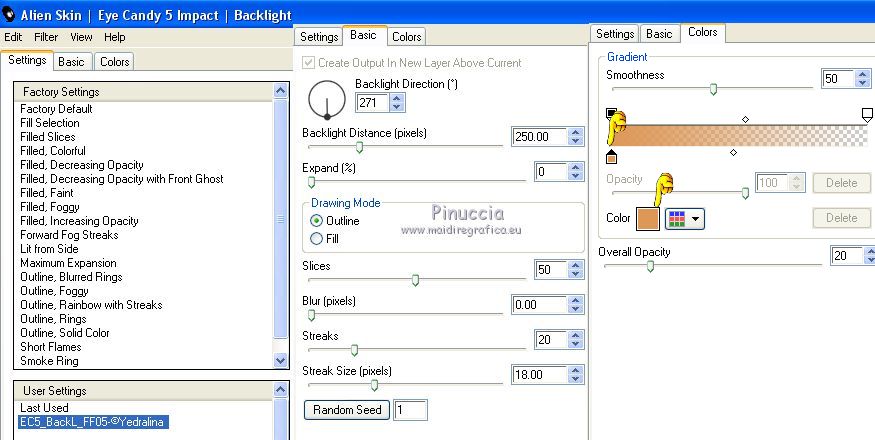This screenshot has height=440, width=875.
Task: Select the Maximum Expansion preset
Action: (x=68, y=263)
